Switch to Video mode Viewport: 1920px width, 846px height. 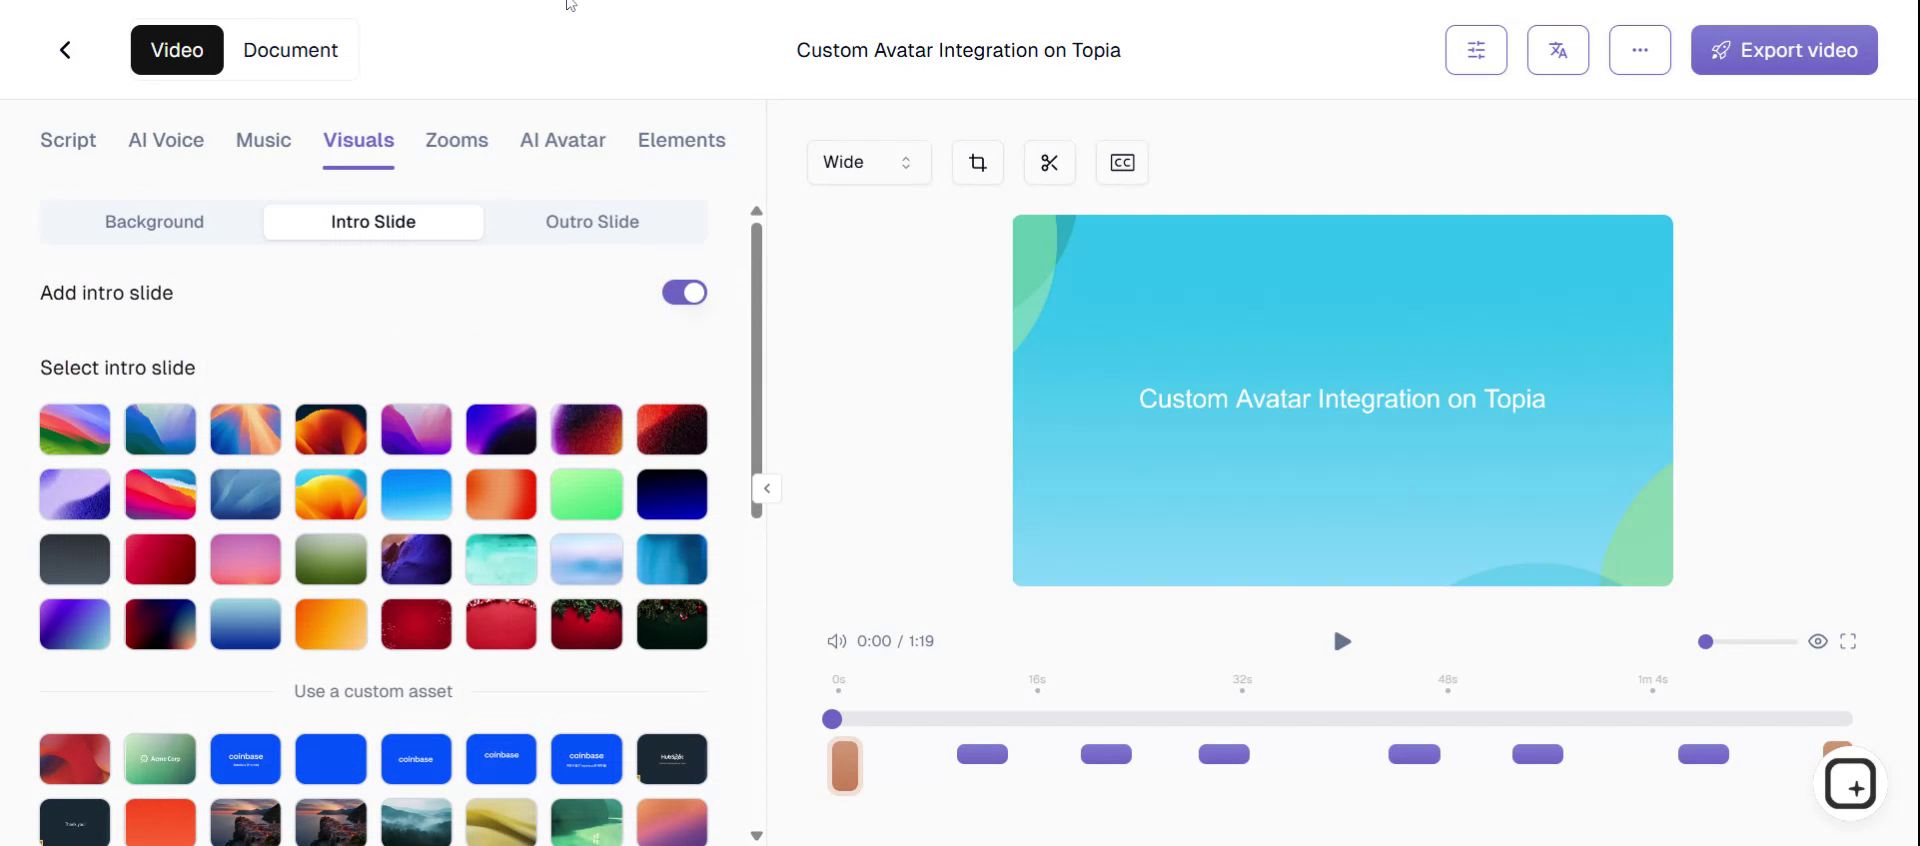pos(177,50)
